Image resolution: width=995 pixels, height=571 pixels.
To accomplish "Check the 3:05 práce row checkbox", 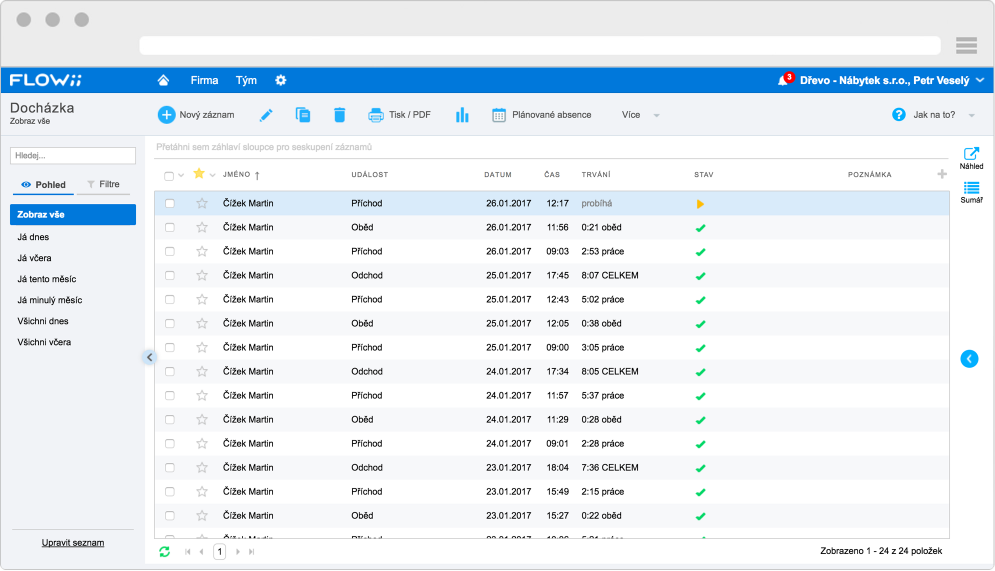I will tap(169, 348).
